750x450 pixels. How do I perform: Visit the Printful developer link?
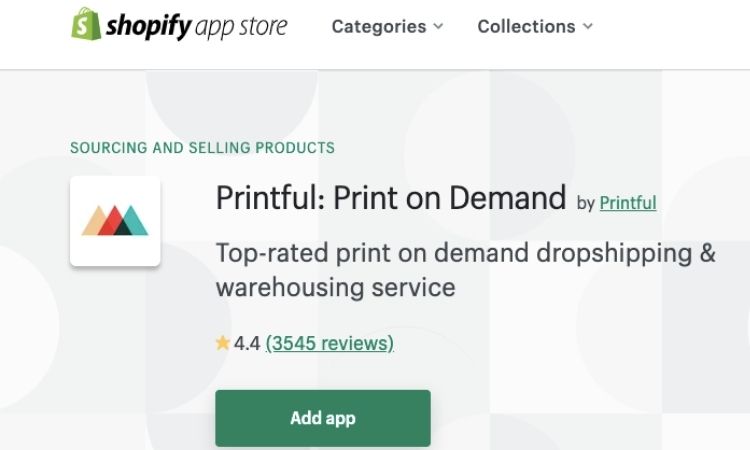pos(628,203)
